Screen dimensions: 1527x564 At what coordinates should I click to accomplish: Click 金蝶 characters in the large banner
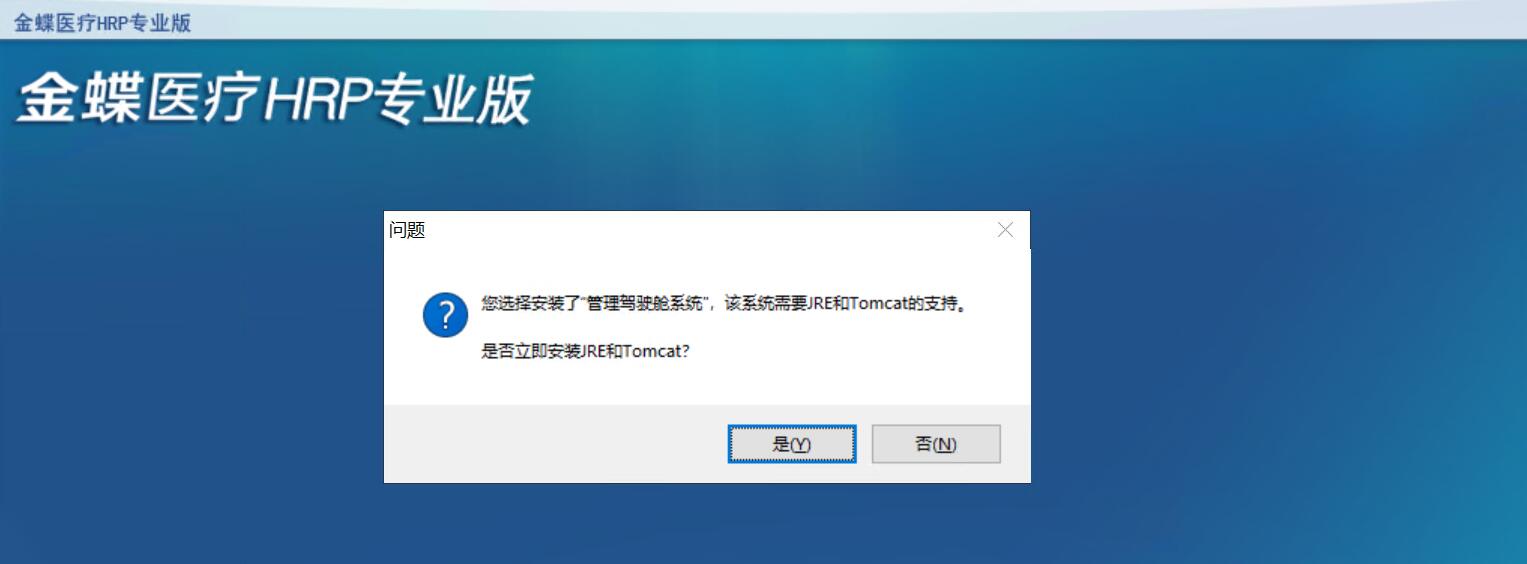pos(78,100)
